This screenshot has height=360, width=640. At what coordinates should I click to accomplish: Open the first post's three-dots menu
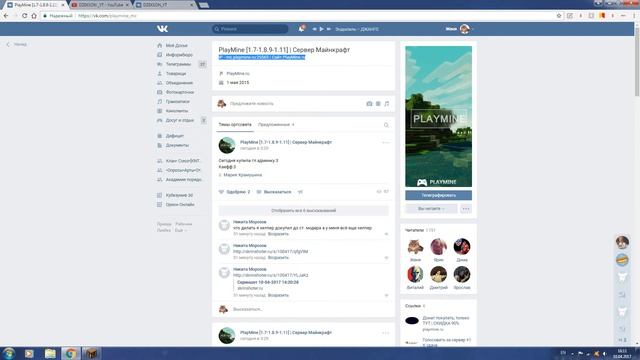click(x=385, y=142)
